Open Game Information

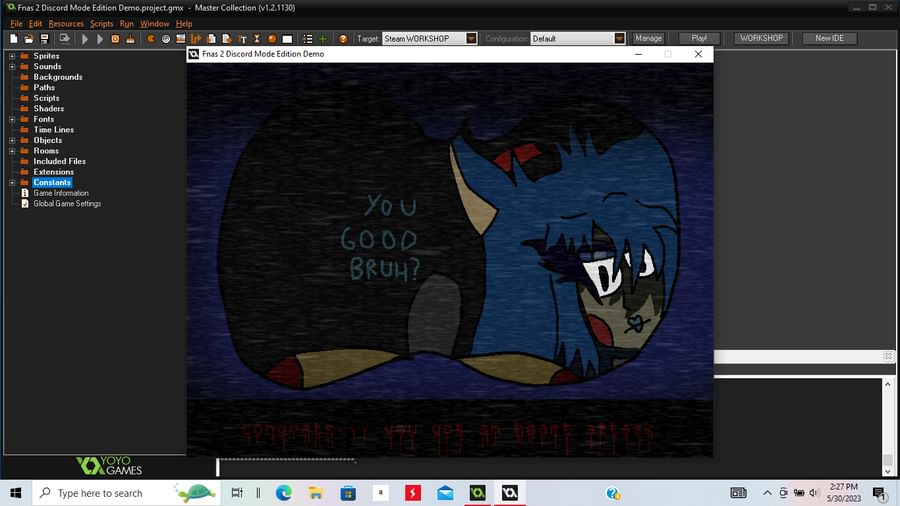(x=61, y=193)
